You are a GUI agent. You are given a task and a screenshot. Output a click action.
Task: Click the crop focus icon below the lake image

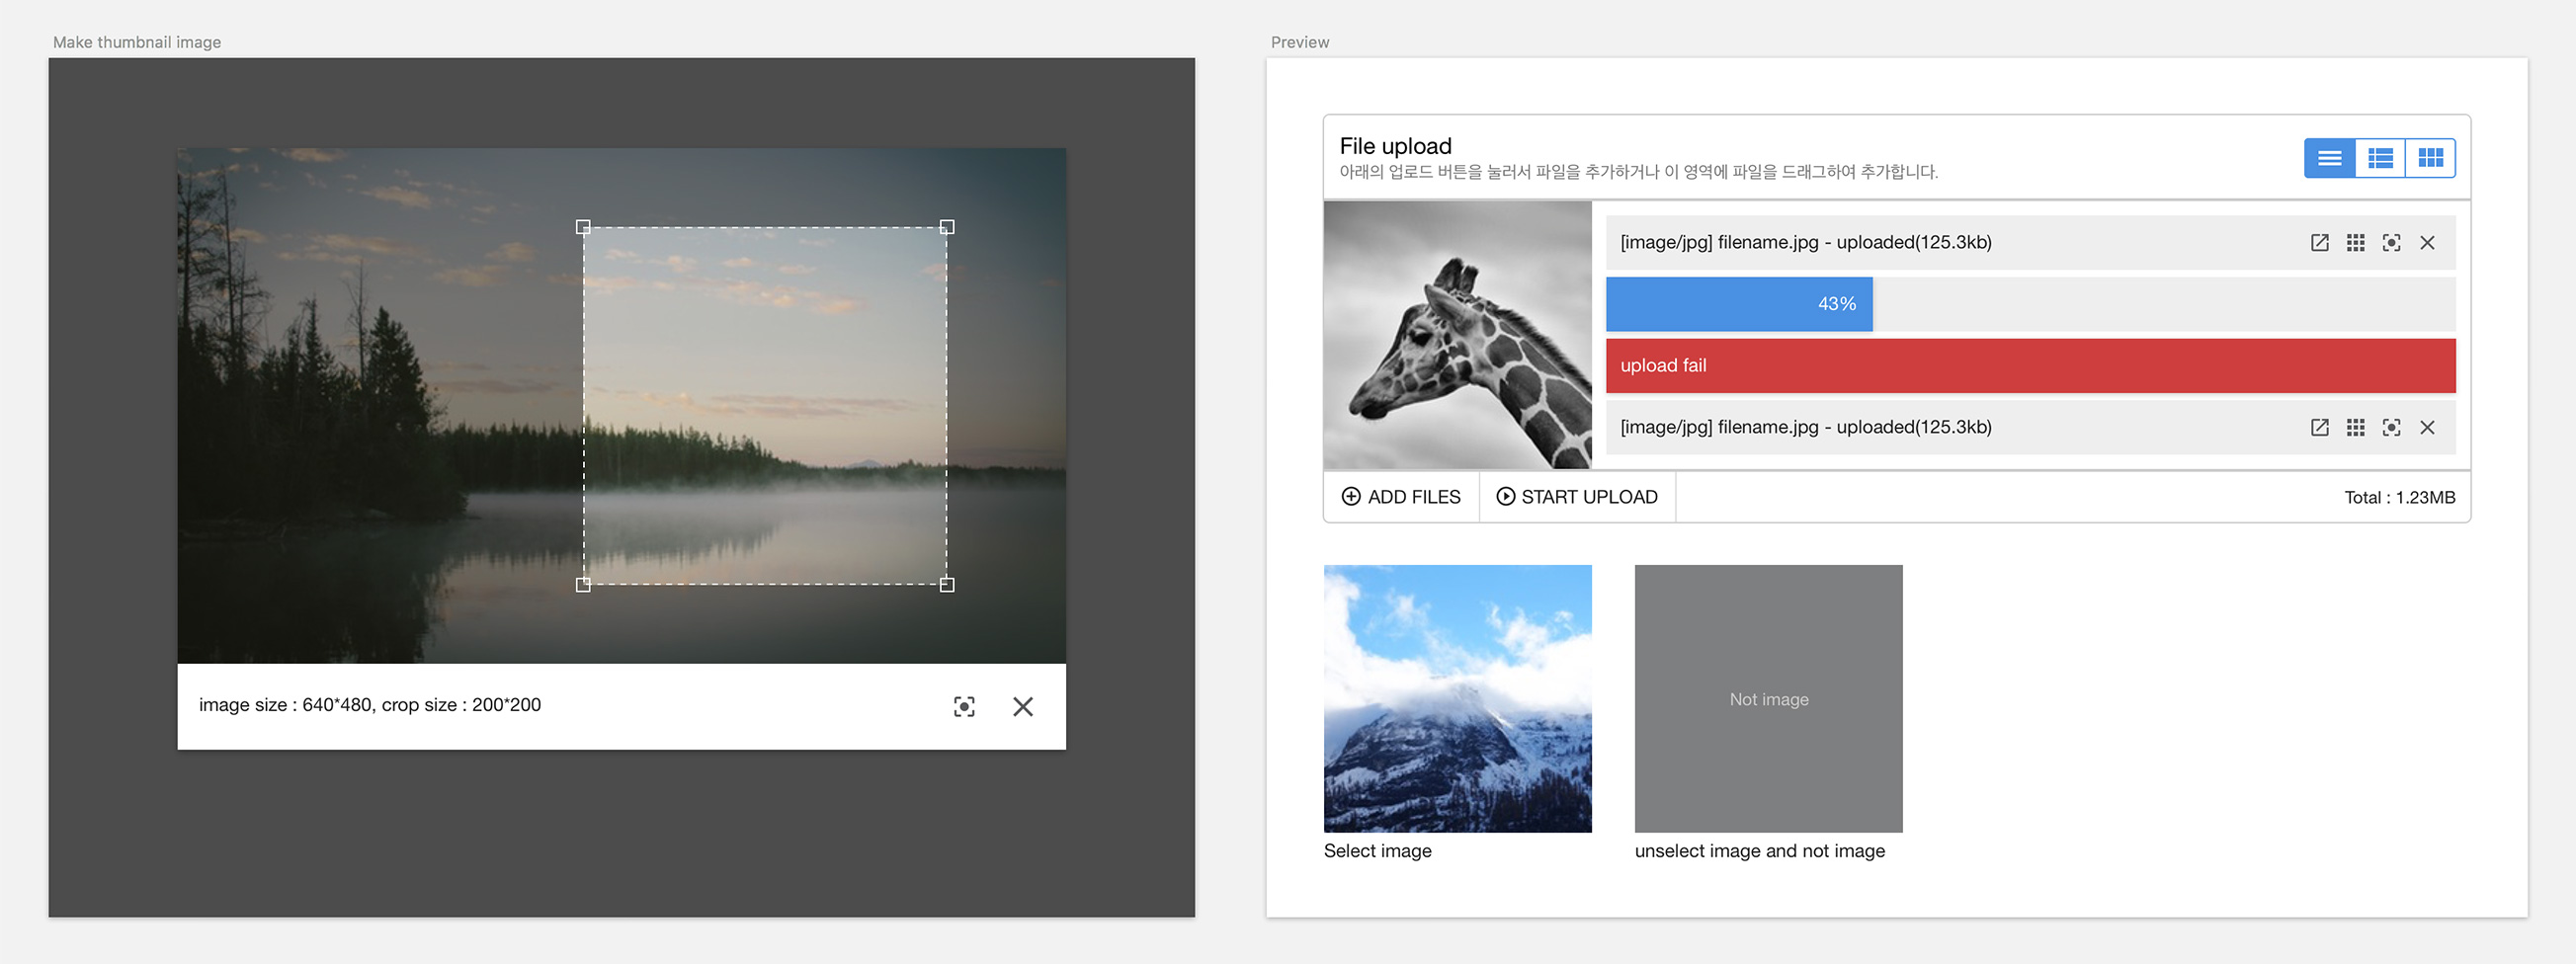(963, 707)
